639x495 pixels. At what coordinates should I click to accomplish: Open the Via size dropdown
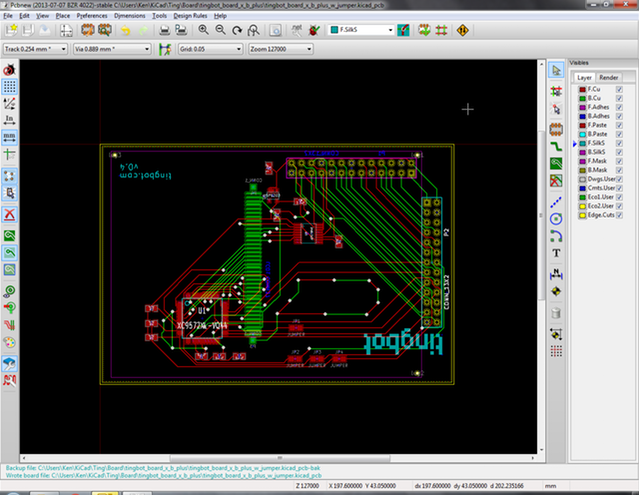(x=112, y=49)
